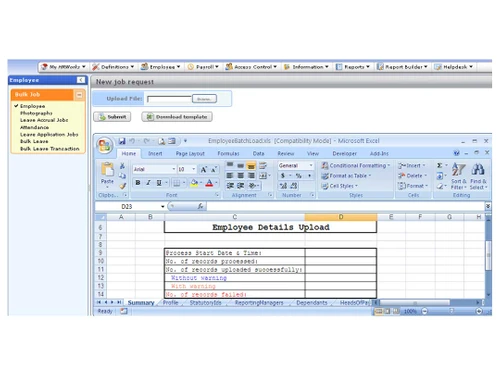Open Conditional Formatting dropdown

click(356, 165)
